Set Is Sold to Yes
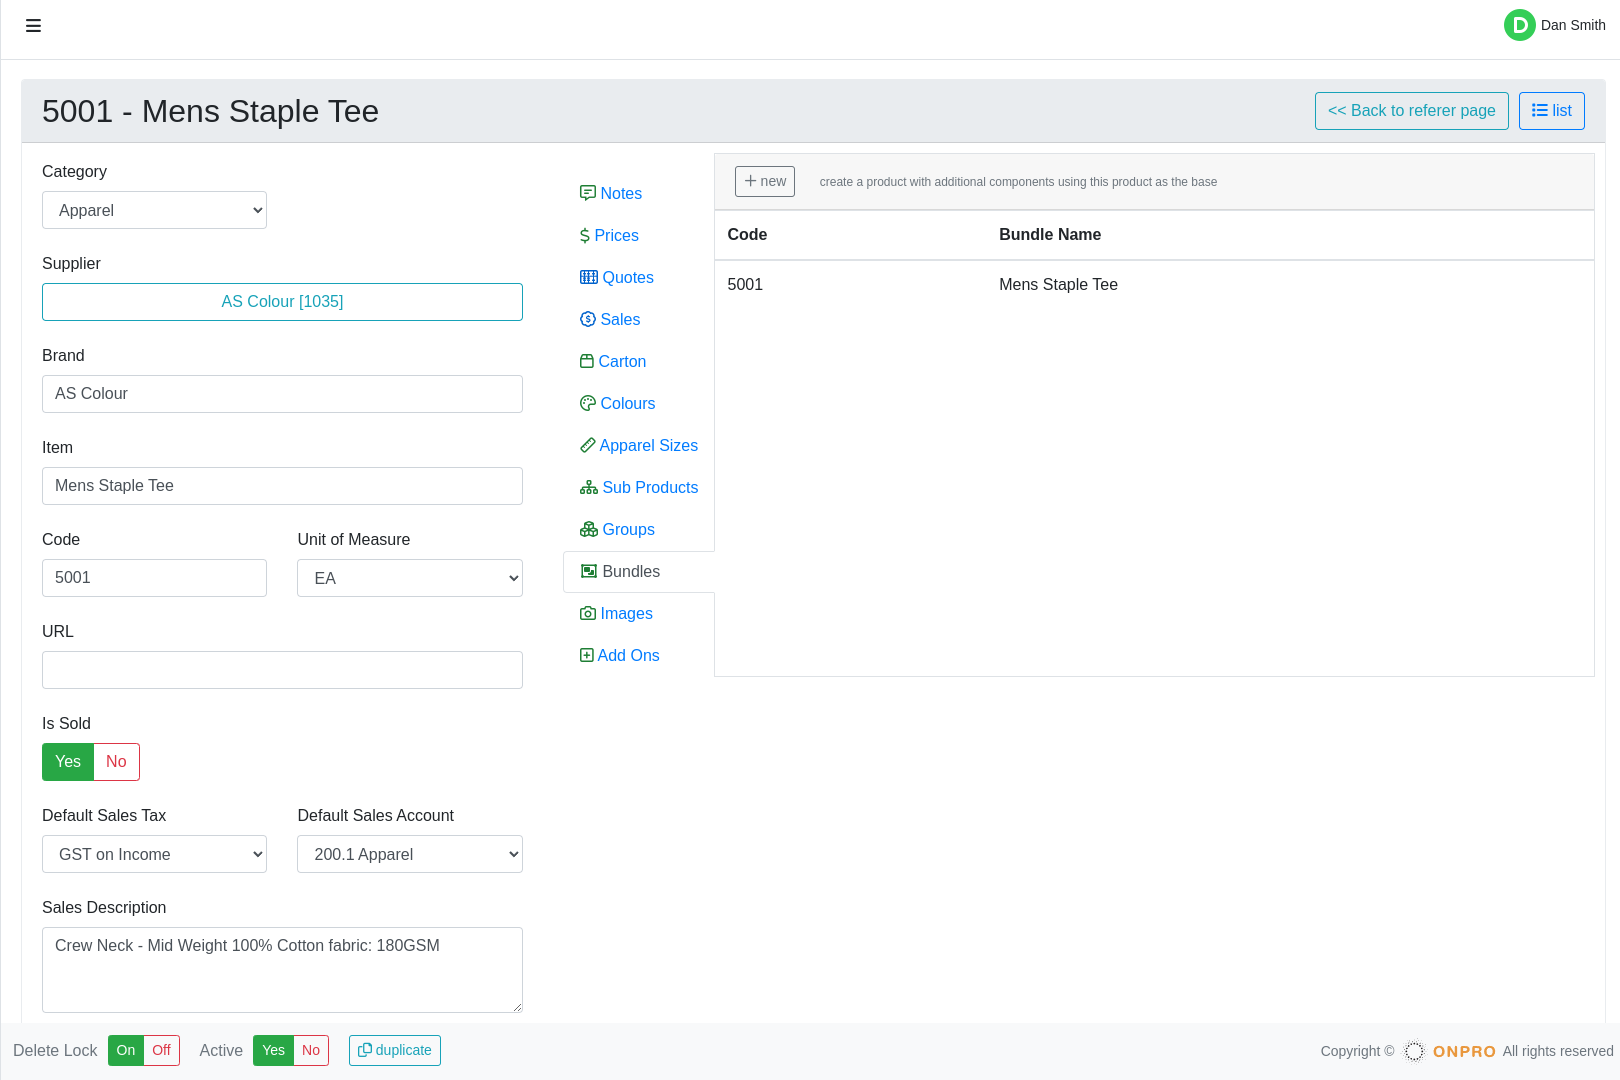 68,762
